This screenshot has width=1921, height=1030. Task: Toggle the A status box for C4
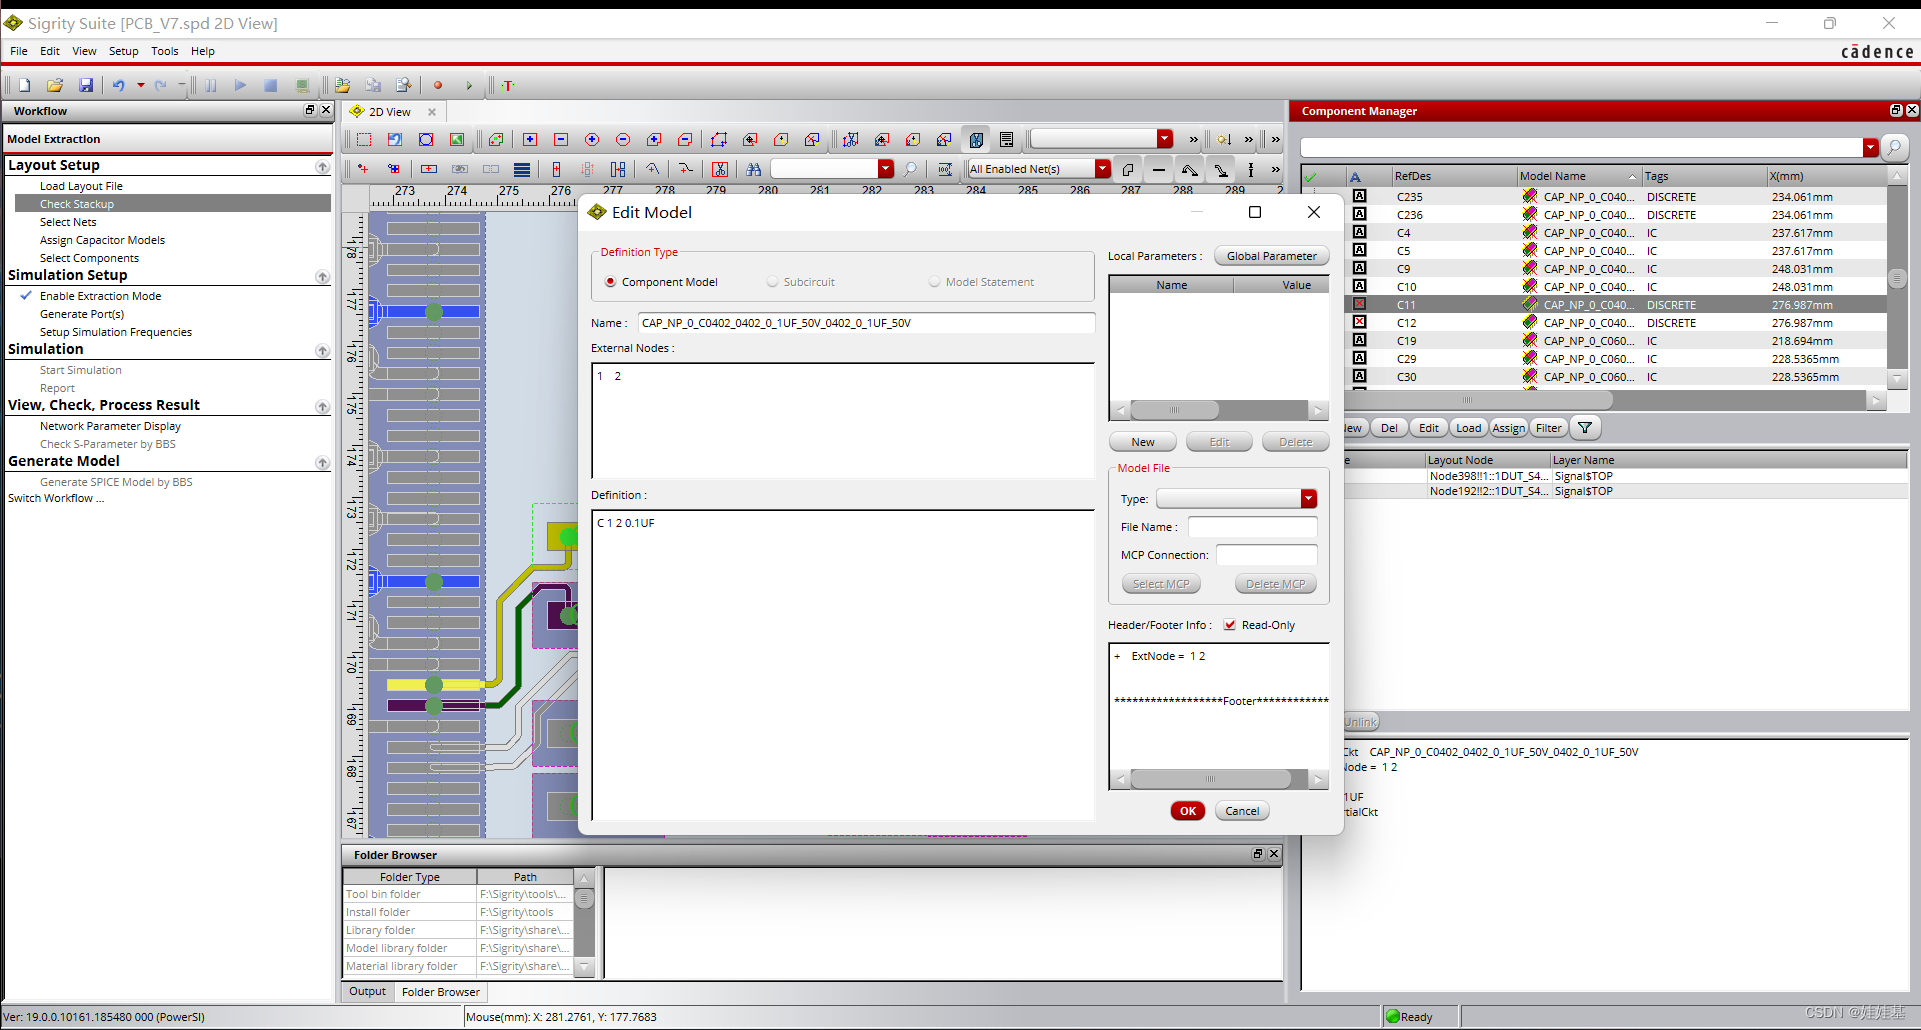[x=1360, y=232]
